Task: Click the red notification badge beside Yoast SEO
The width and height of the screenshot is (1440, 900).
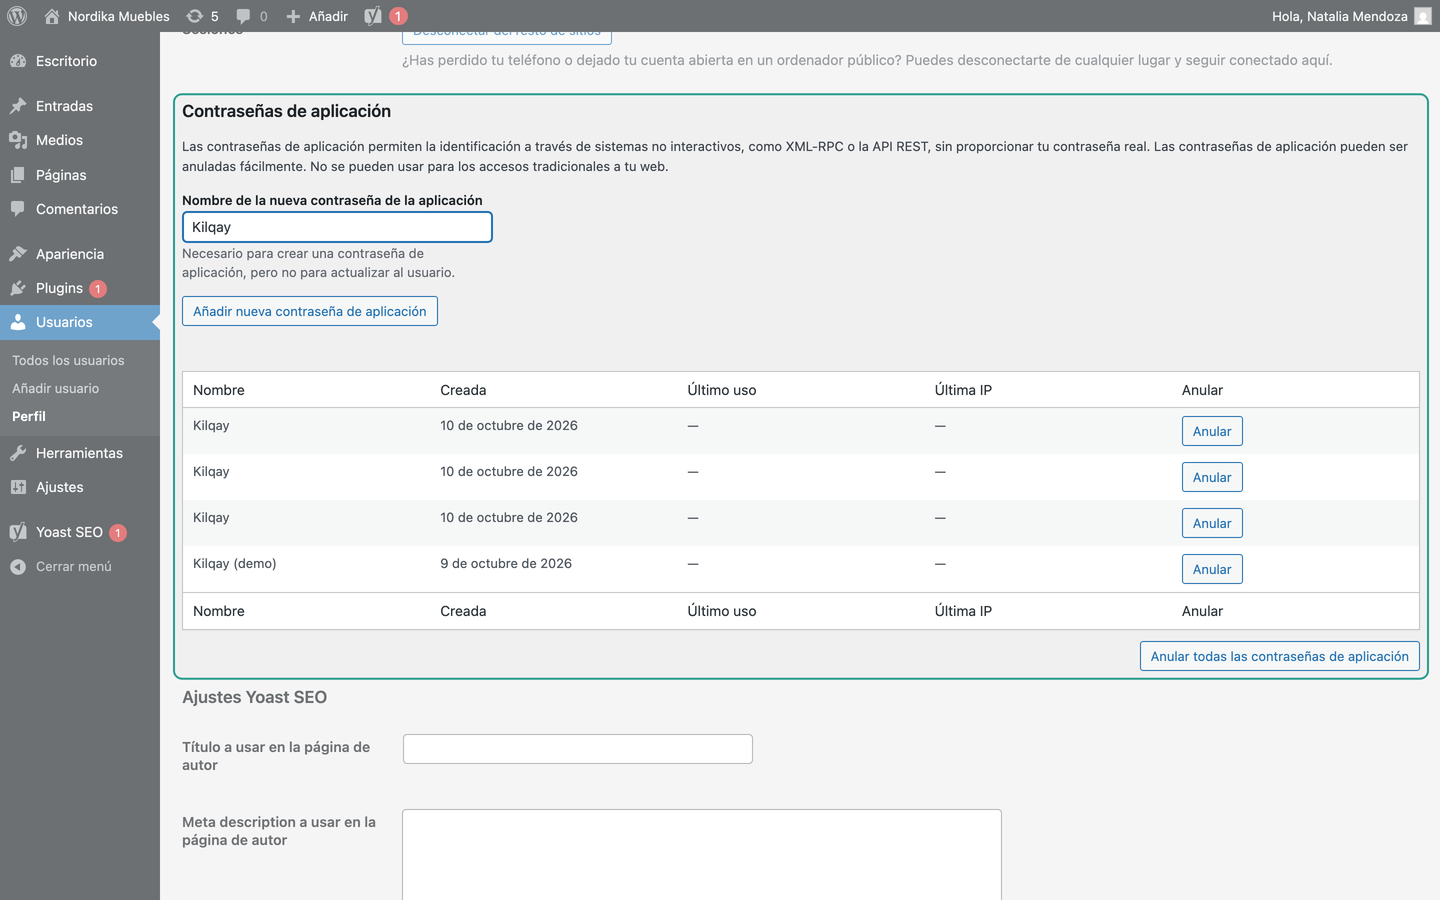Action: pyautogui.click(x=118, y=533)
